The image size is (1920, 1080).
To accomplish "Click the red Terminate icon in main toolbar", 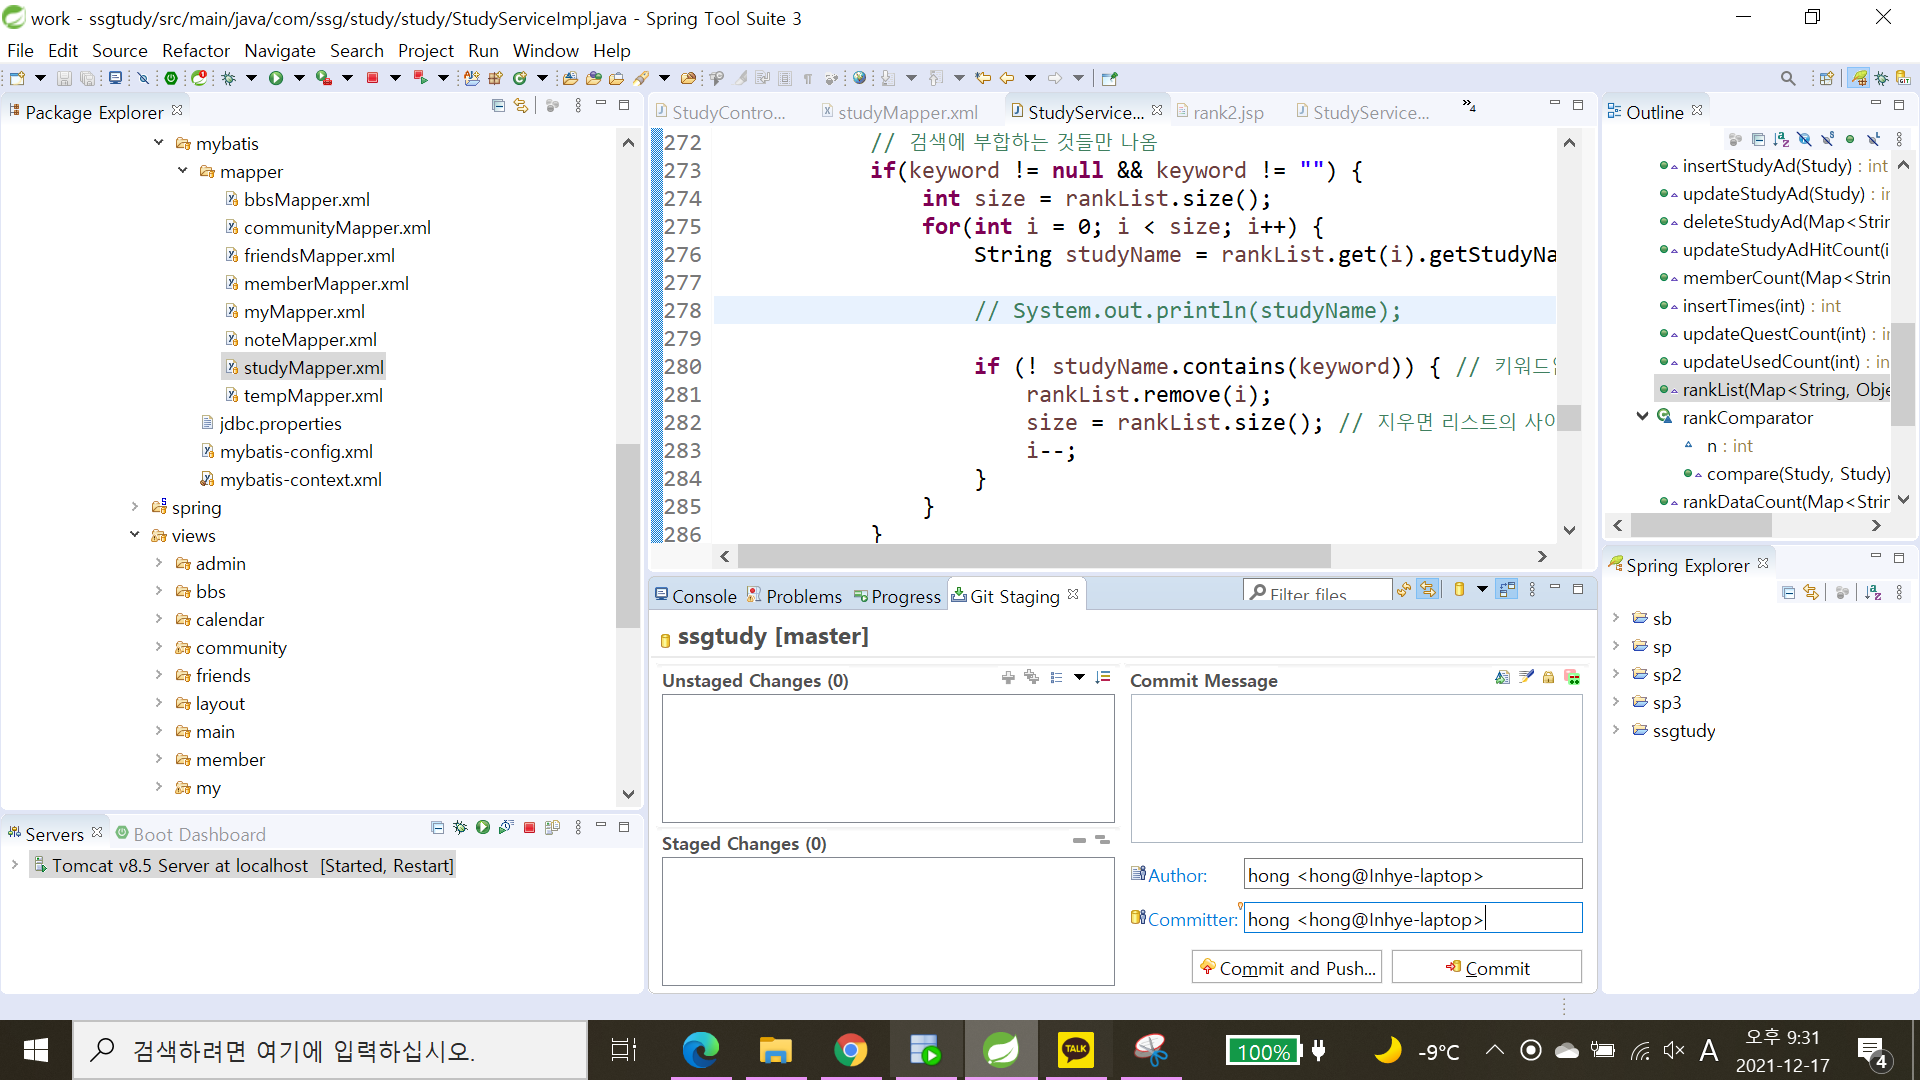I will pos(372,78).
